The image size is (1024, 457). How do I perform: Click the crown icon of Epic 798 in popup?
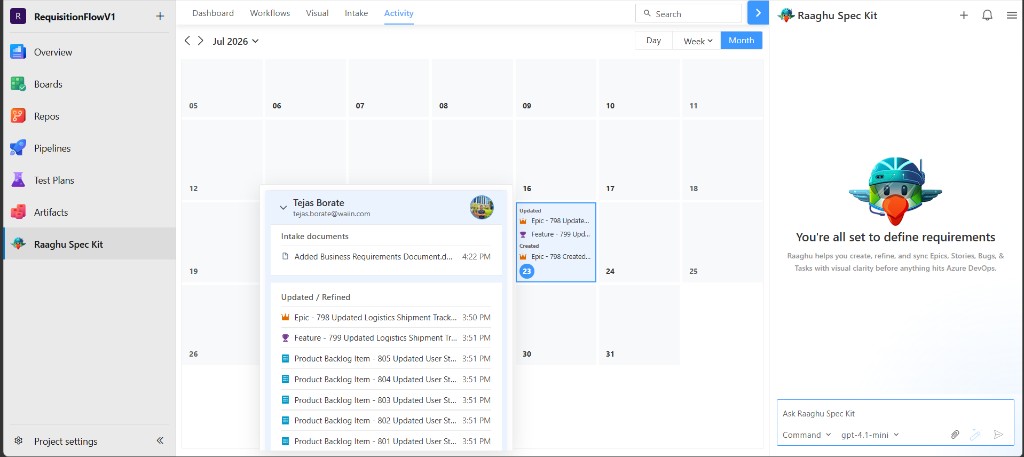pyautogui.click(x=285, y=317)
